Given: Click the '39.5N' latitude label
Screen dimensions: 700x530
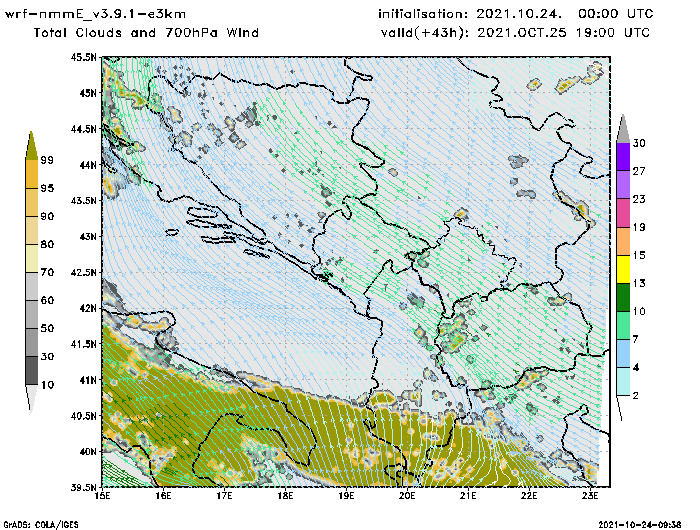Looking at the screenshot, I should coord(83,488).
